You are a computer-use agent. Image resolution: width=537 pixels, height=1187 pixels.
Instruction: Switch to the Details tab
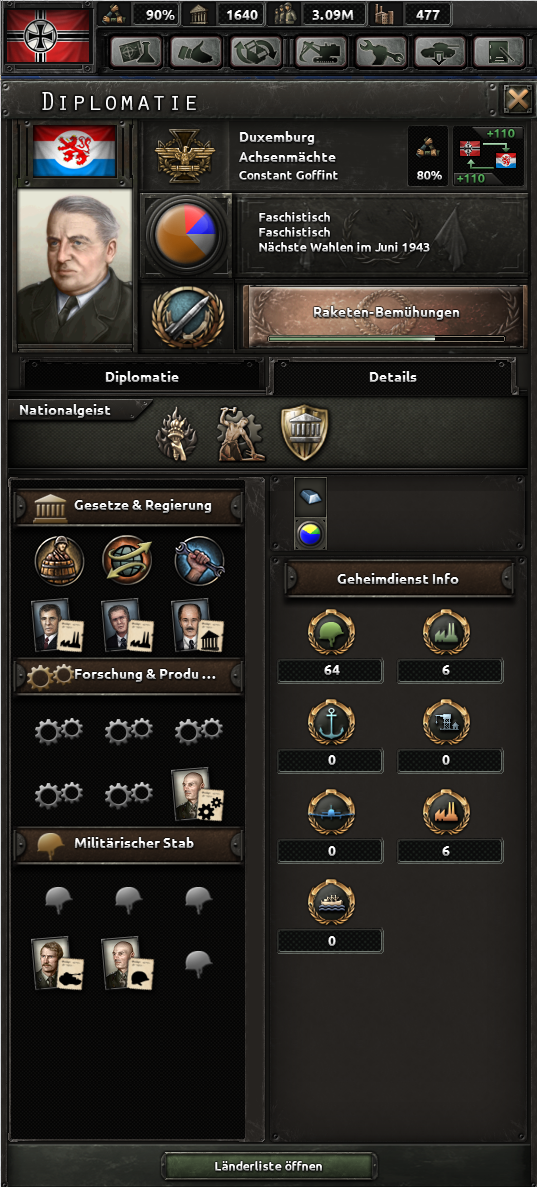coord(392,377)
